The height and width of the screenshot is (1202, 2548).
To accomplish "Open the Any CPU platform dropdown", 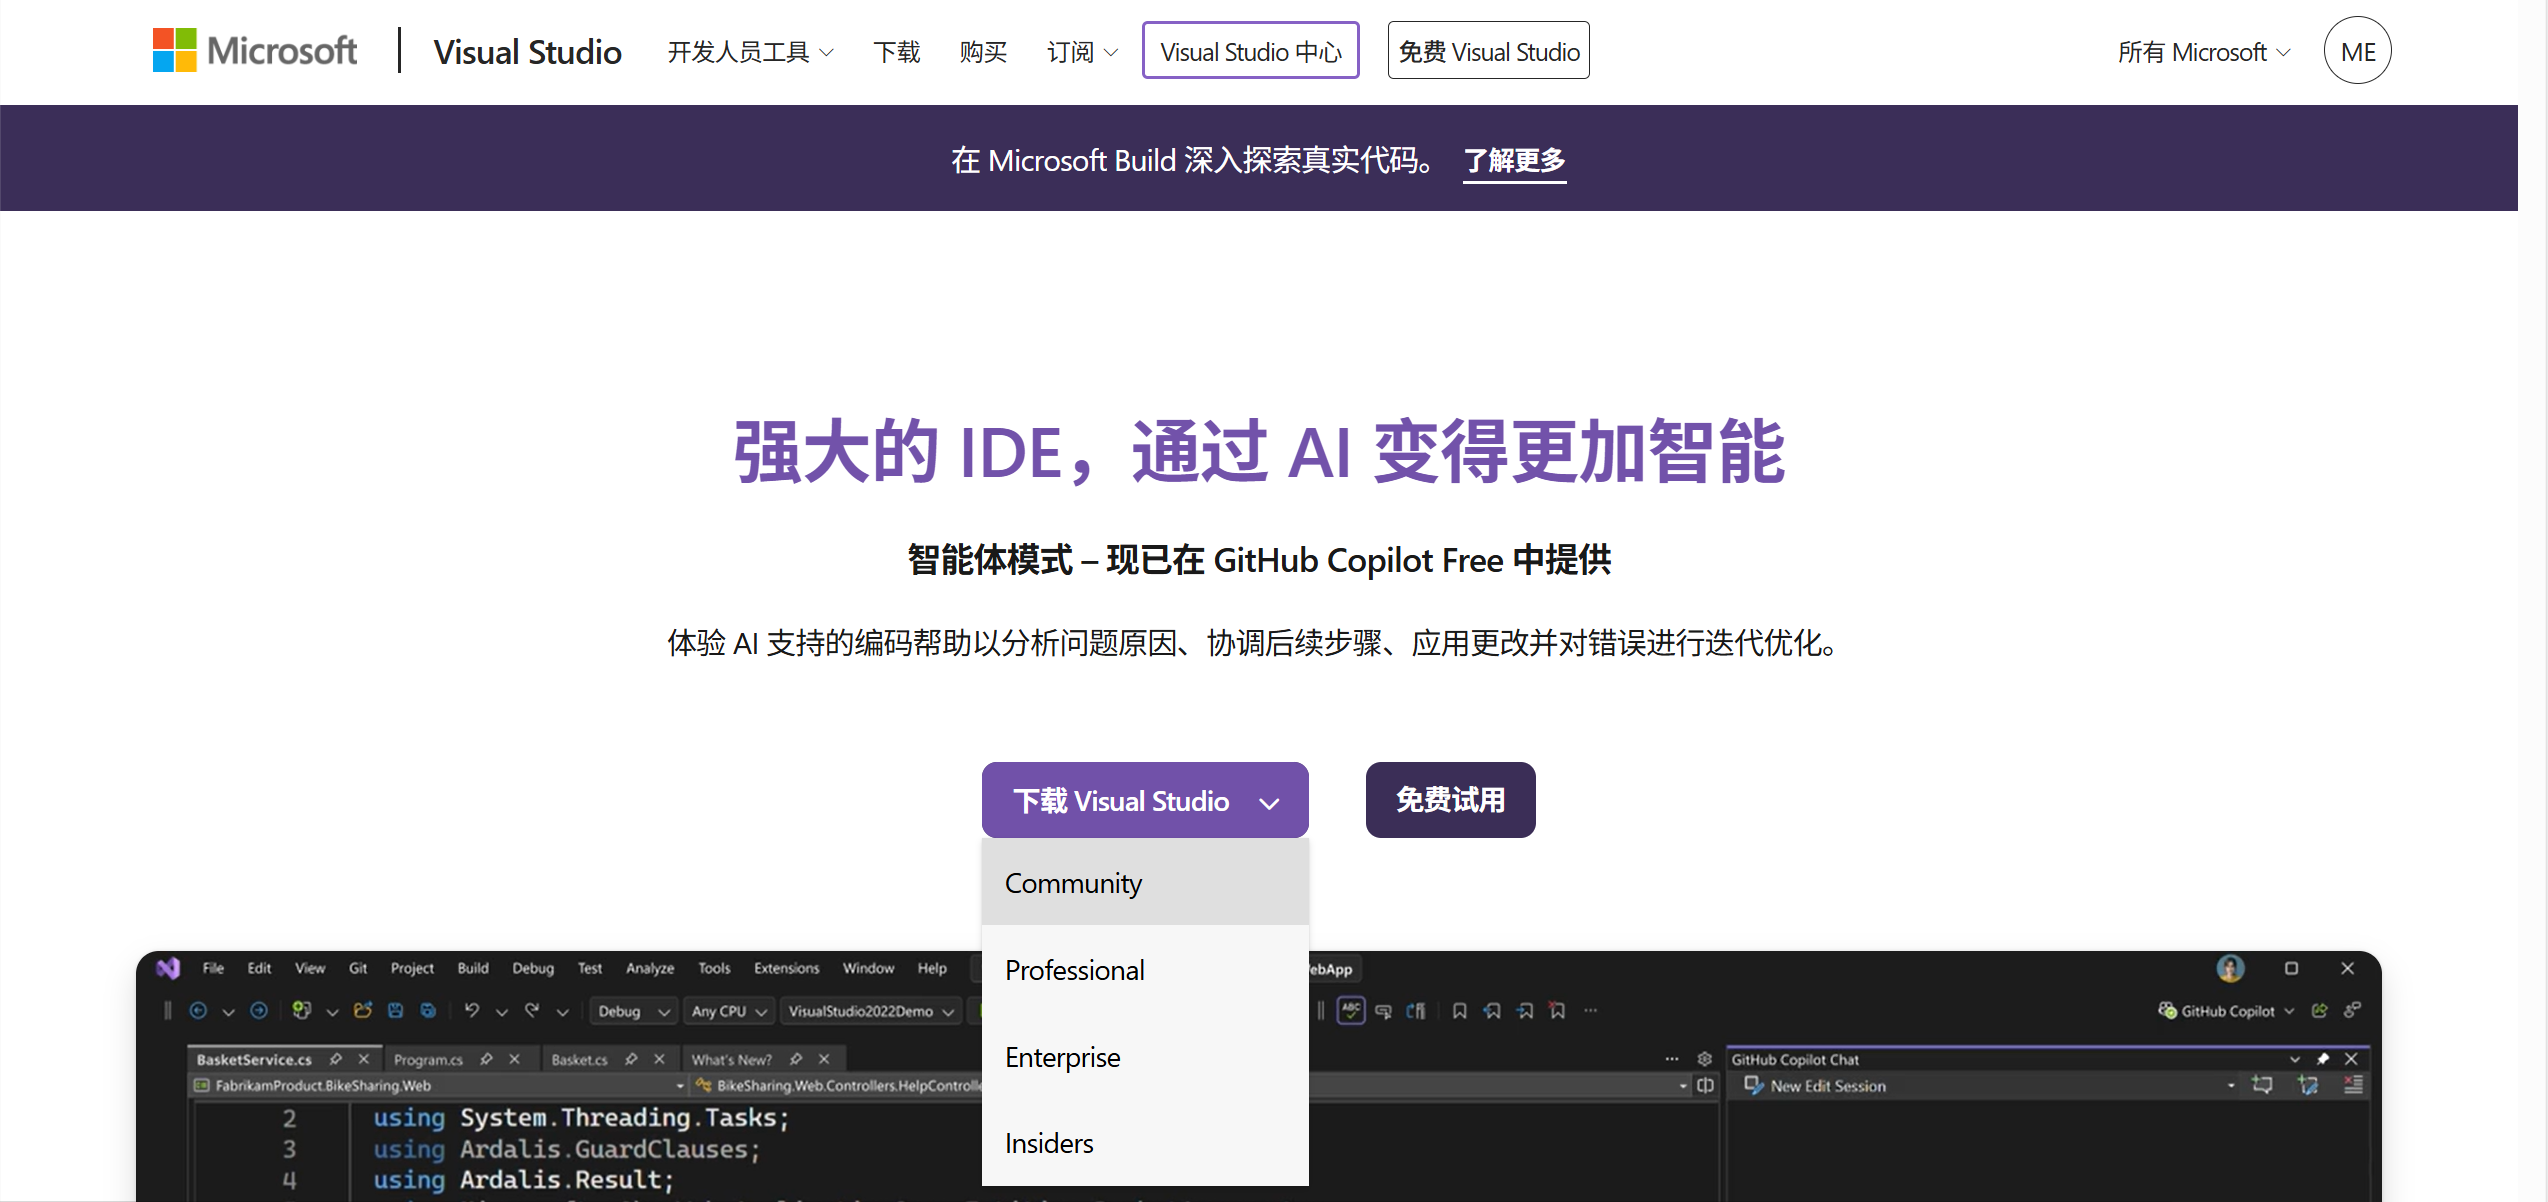I will click(x=728, y=1011).
